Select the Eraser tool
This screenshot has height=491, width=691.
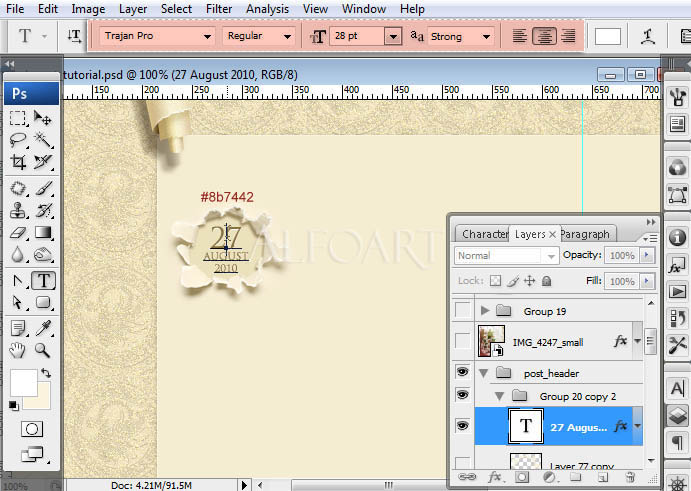(18, 233)
